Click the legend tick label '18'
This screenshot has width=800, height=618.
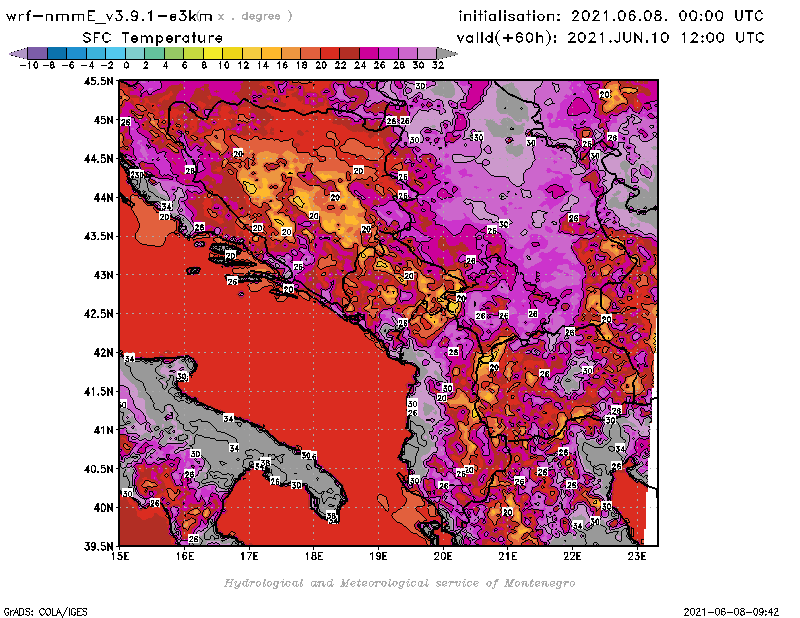302,65
